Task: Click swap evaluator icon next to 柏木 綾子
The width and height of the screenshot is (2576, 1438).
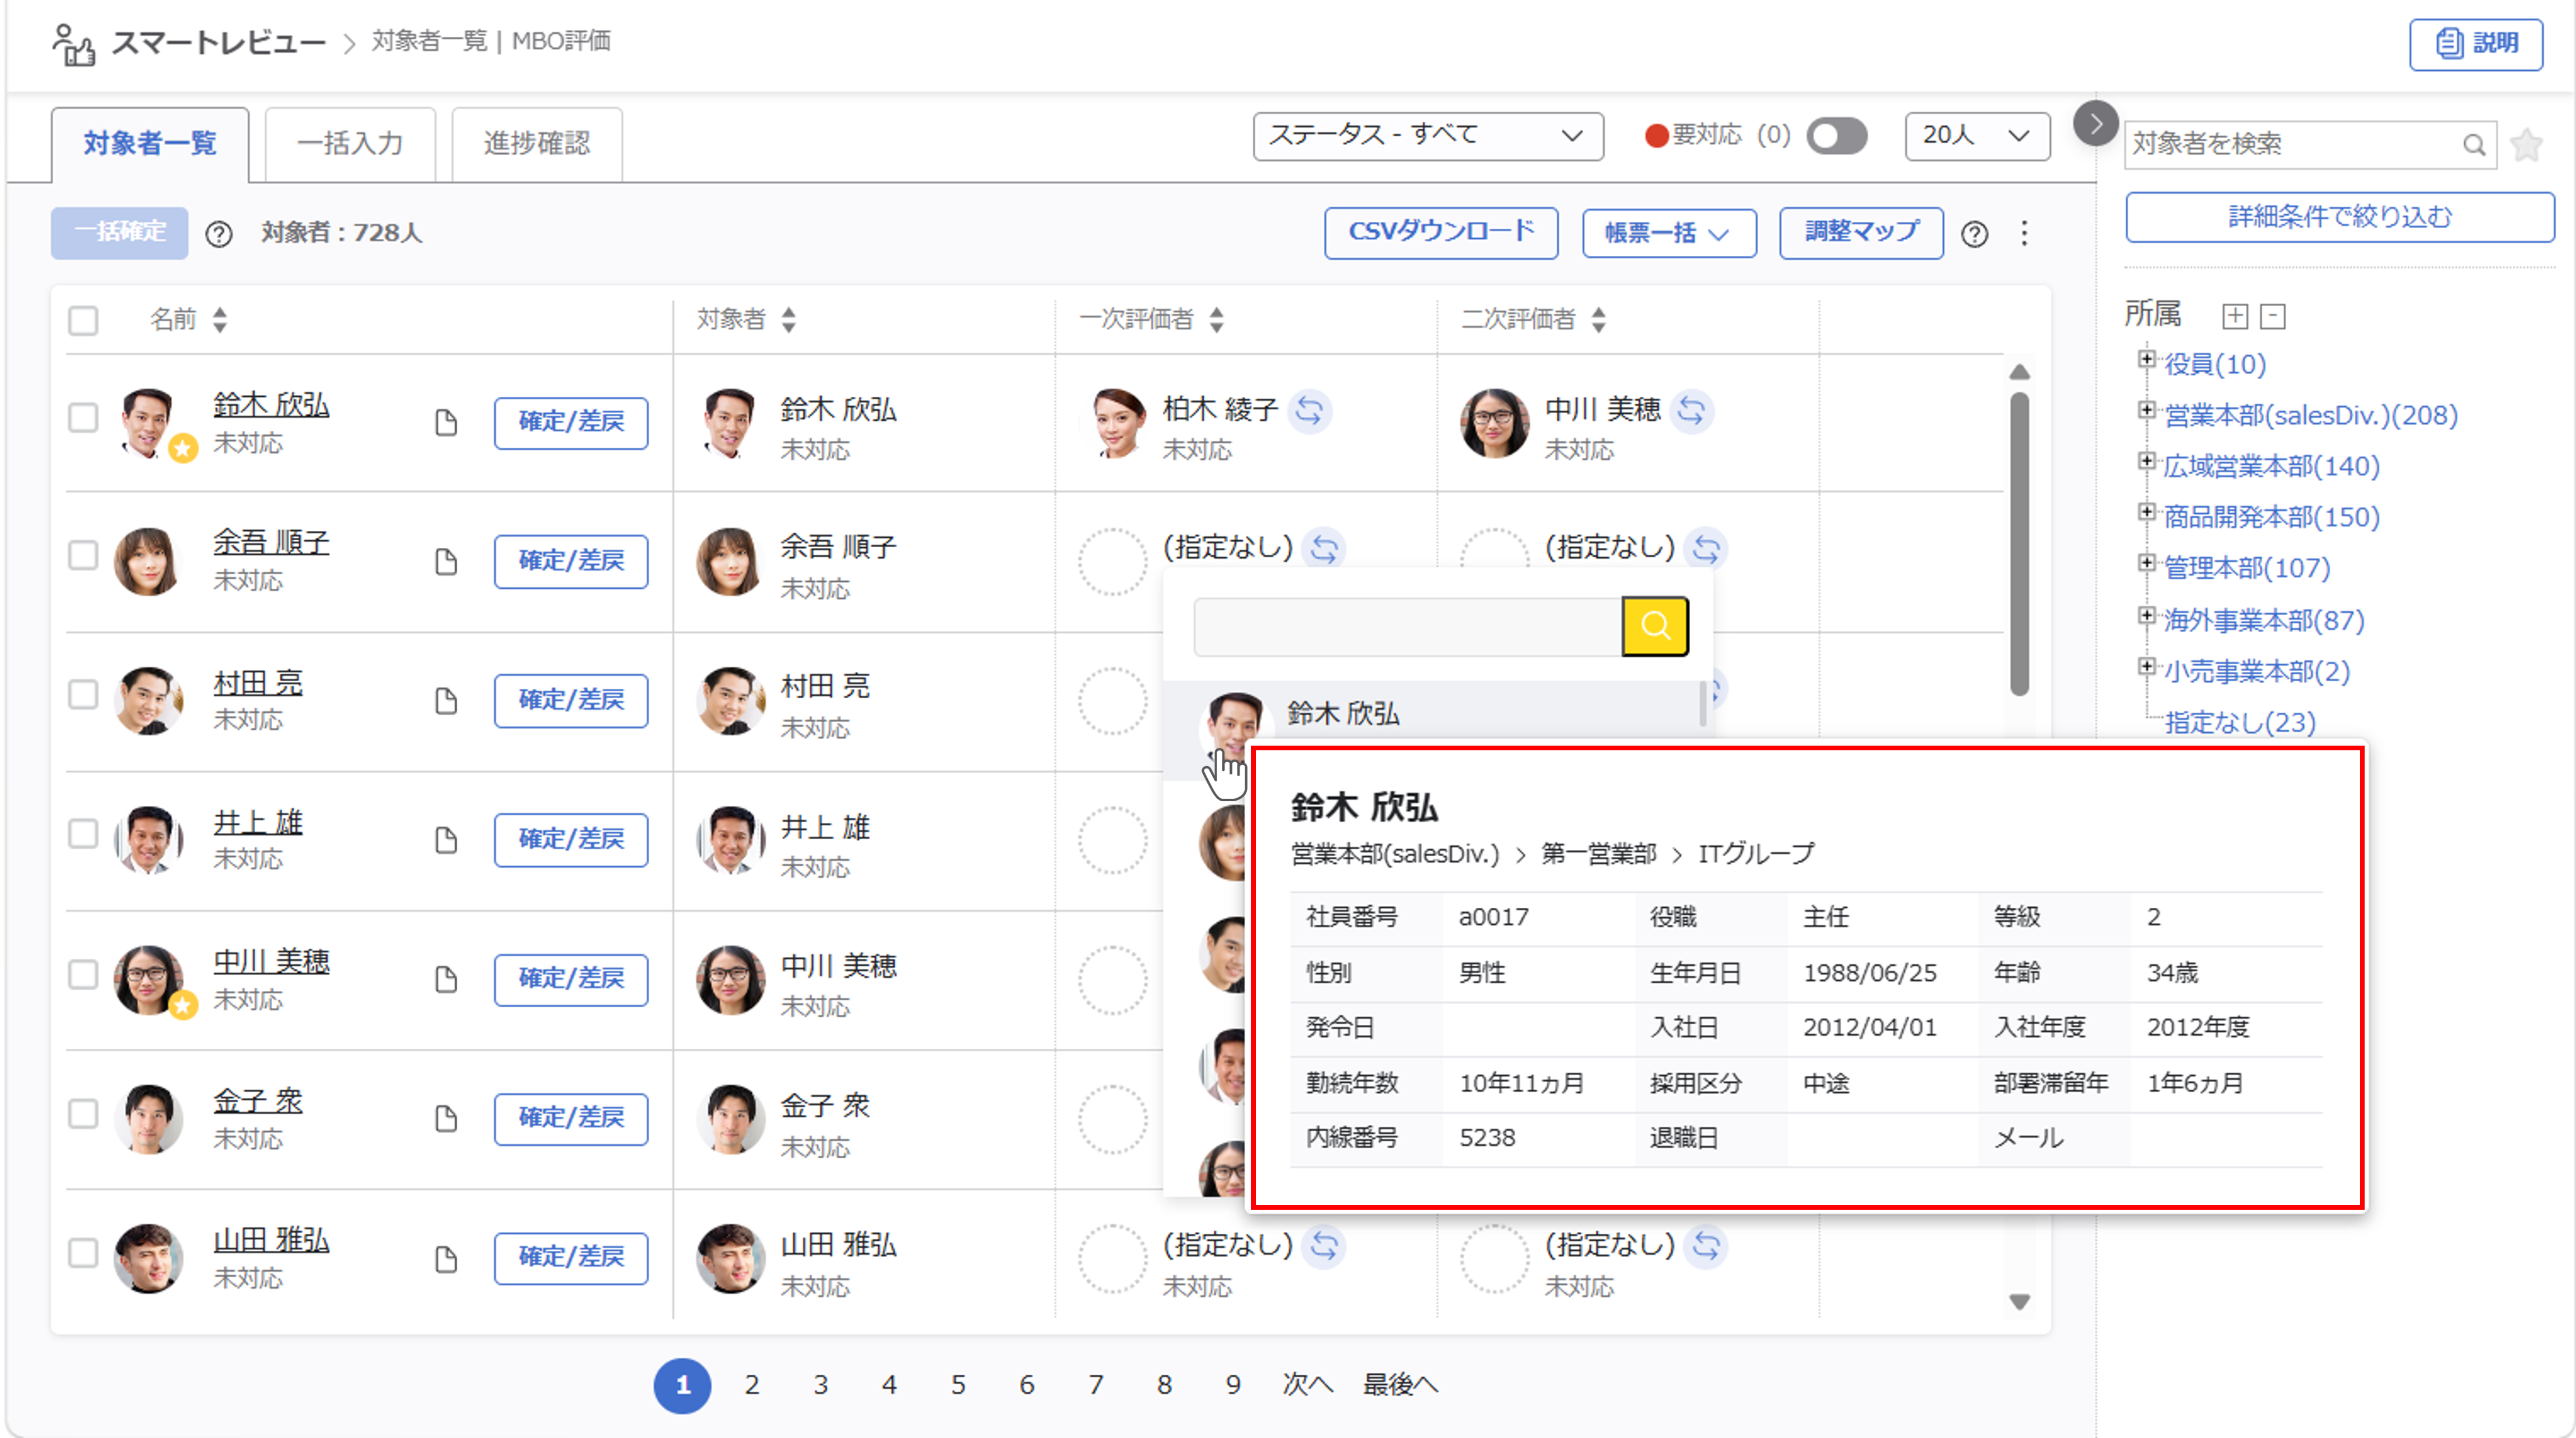Action: click(x=1309, y=410)
